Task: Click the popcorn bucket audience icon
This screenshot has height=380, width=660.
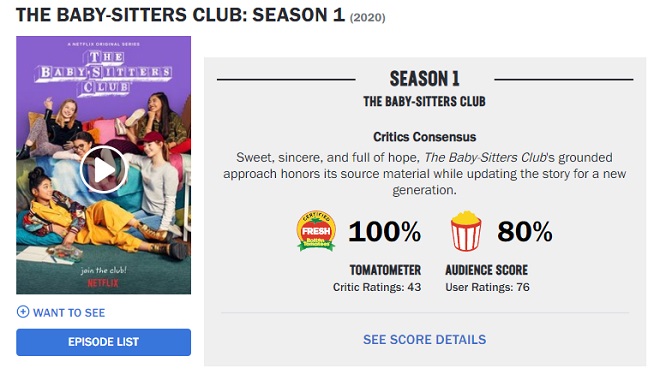Action: [x=466, y=231]
